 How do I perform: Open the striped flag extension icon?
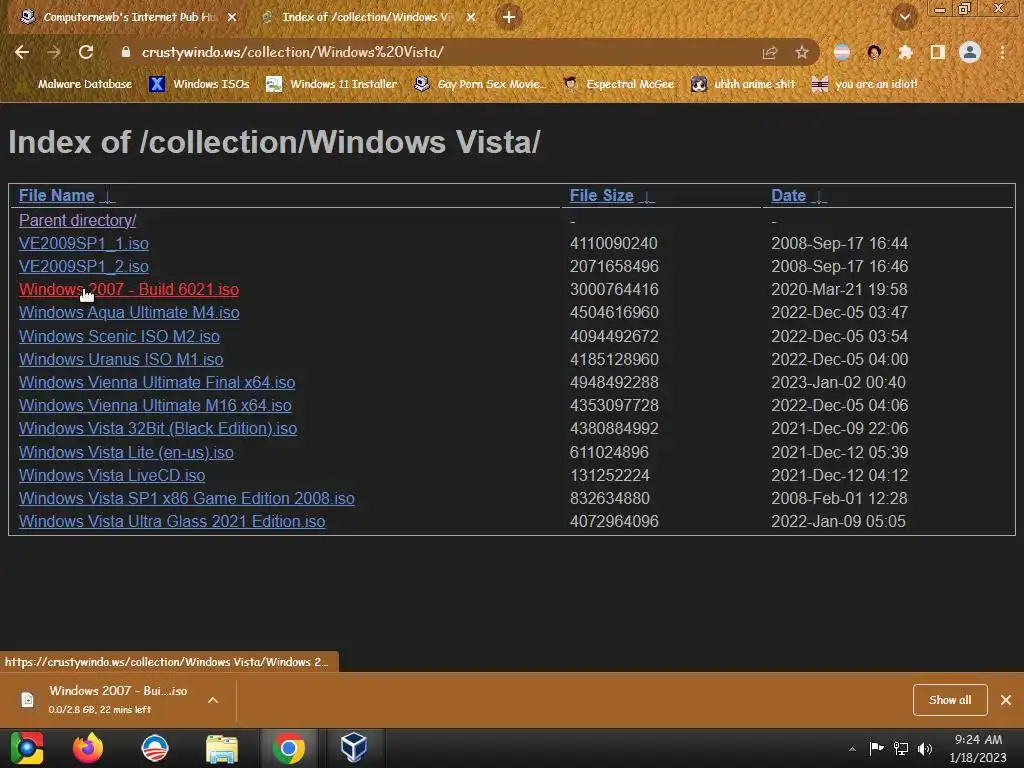coord(842,52)
